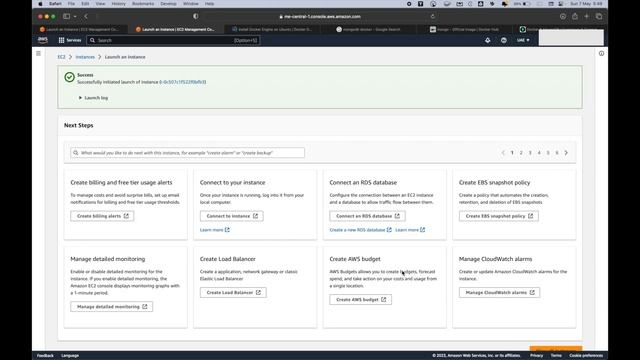Viewport: 640px width, 360px height.
Task: Switch to the Docker Hub image tab
Action: pos(464,29)
